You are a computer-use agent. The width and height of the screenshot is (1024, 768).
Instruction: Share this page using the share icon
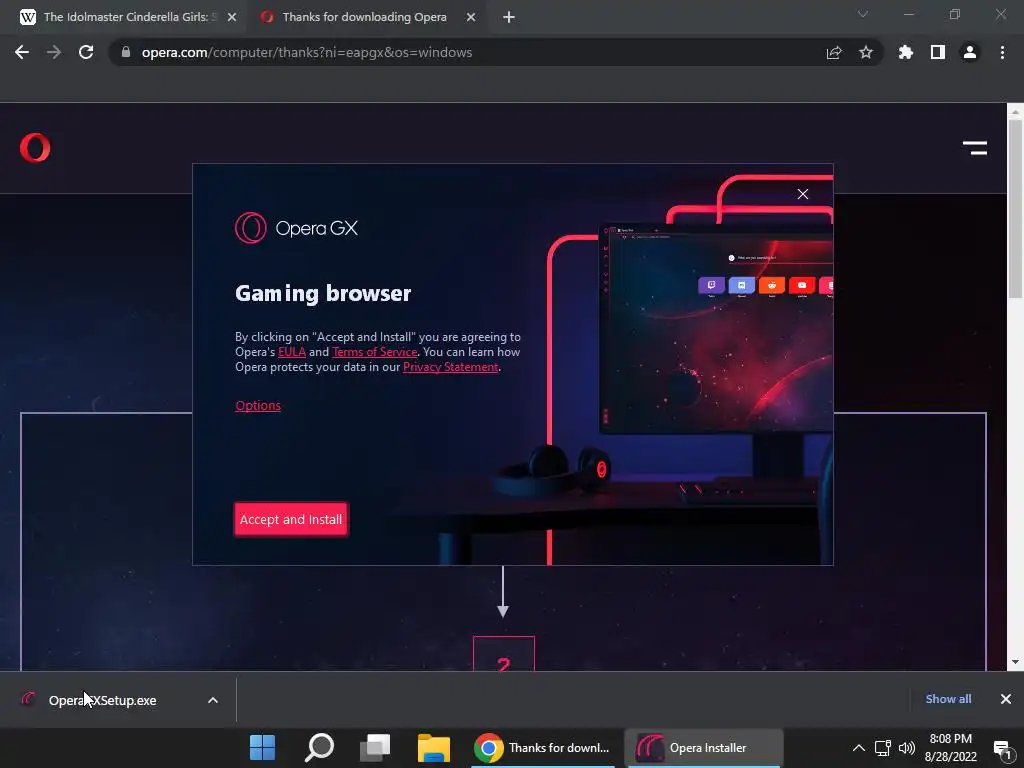pos(834,52)
